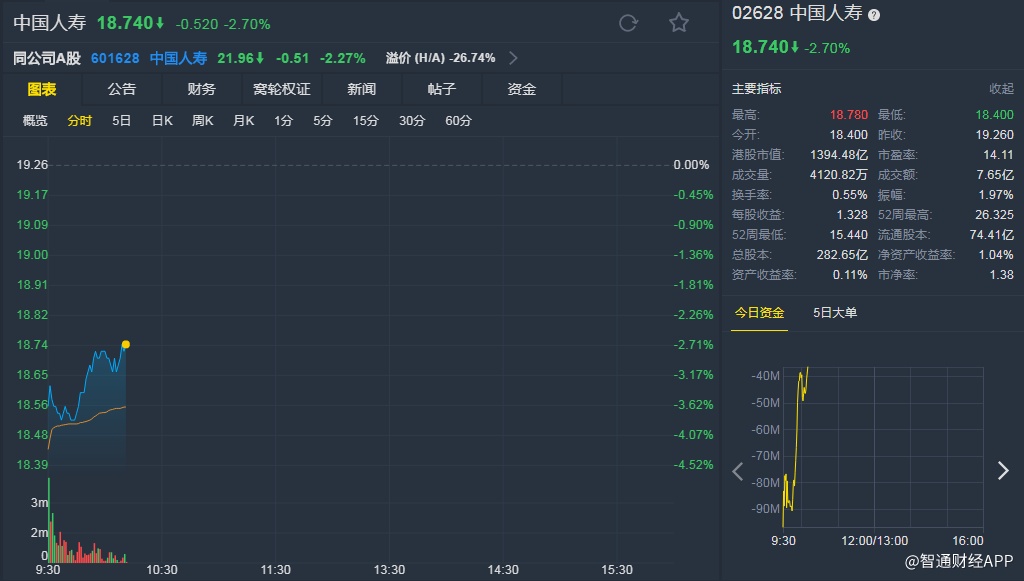Switch to the 财务 tab

point(201,89)
